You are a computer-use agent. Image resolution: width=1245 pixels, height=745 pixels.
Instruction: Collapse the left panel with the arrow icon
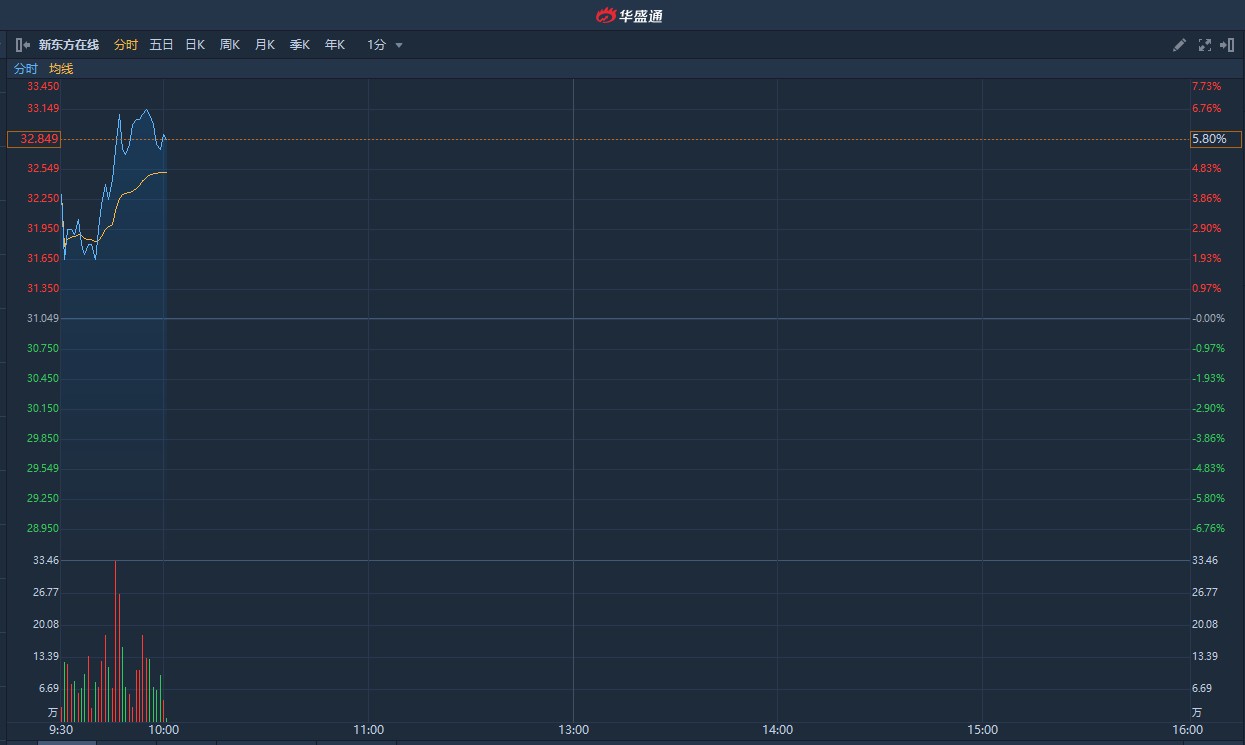coord(22,45)
